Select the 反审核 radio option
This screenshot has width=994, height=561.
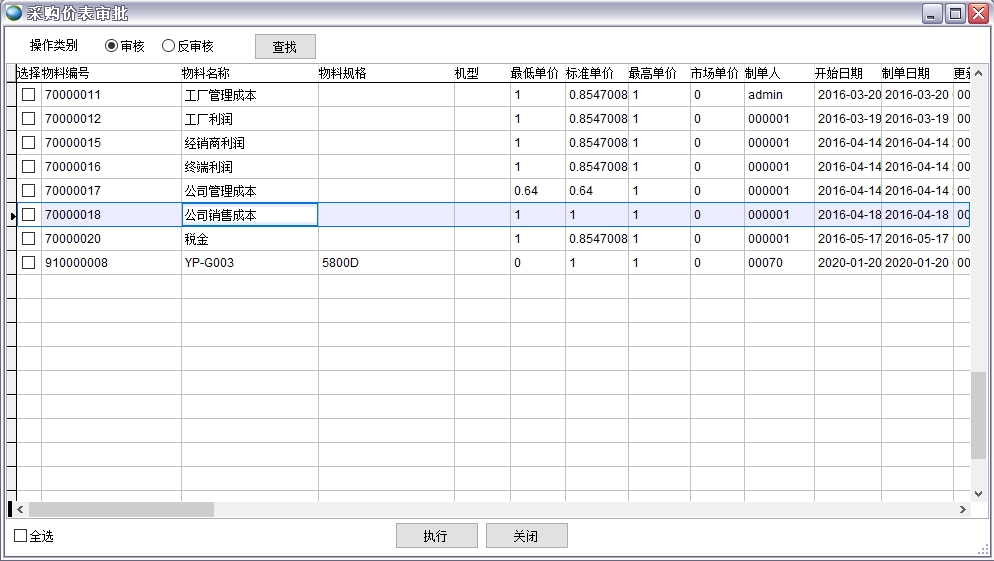point(168,46)
